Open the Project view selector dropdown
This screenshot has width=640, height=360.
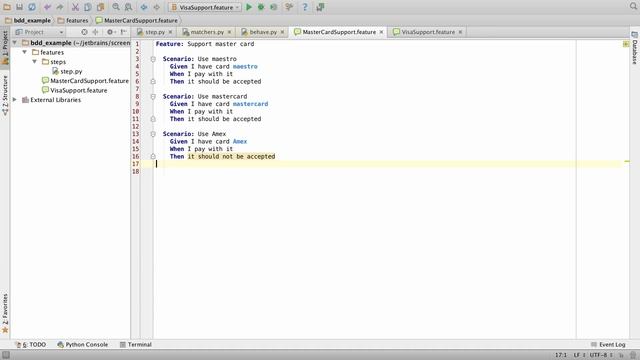pyautogui.click(x=39, y=32)
